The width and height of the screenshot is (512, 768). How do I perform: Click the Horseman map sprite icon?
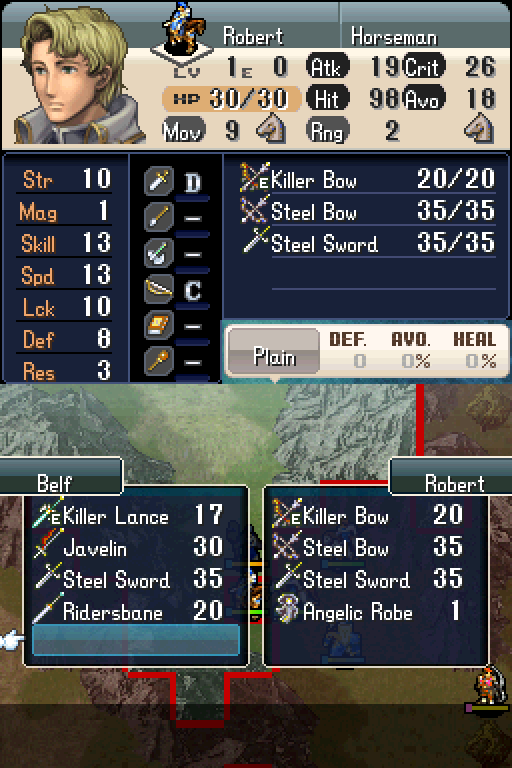pos(182,29)
